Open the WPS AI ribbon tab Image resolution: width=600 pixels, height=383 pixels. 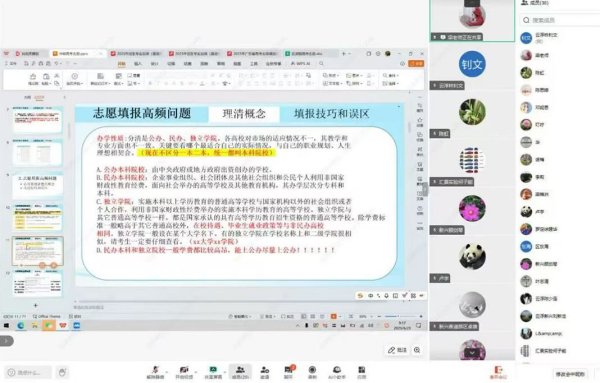tap(300, 64)
